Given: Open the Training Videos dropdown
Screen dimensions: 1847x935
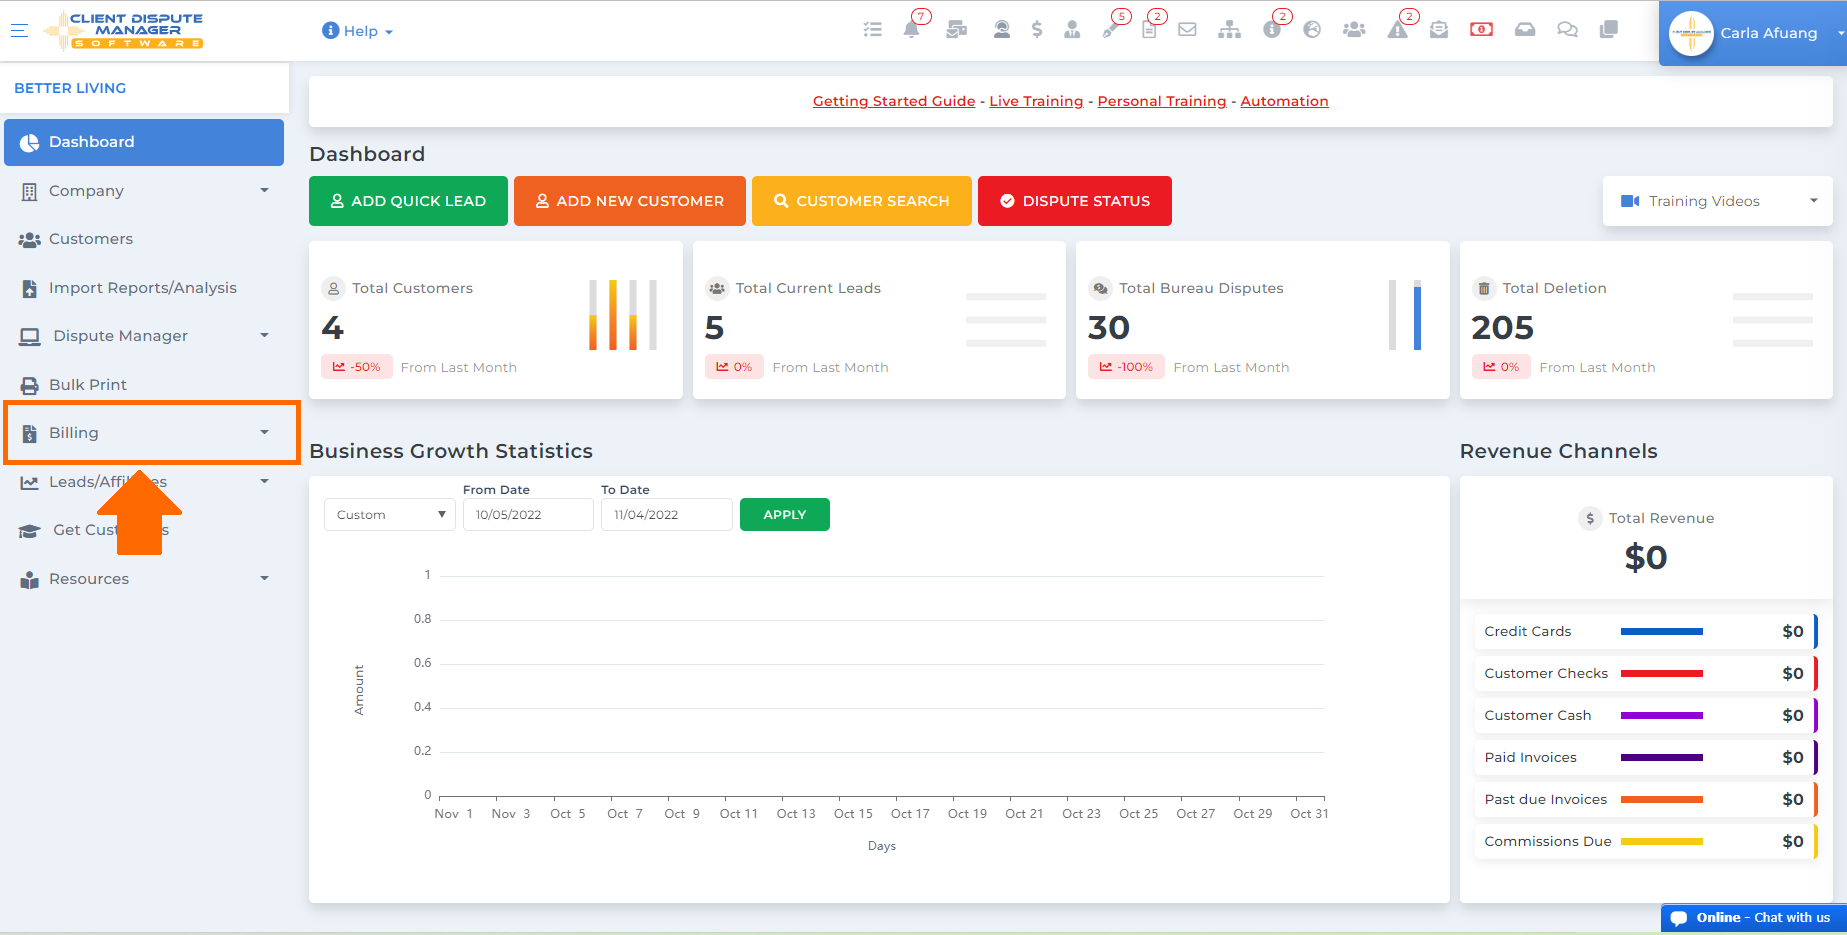Looking at the screenshot, I should pyautogui.click(x=1718, y=201).
